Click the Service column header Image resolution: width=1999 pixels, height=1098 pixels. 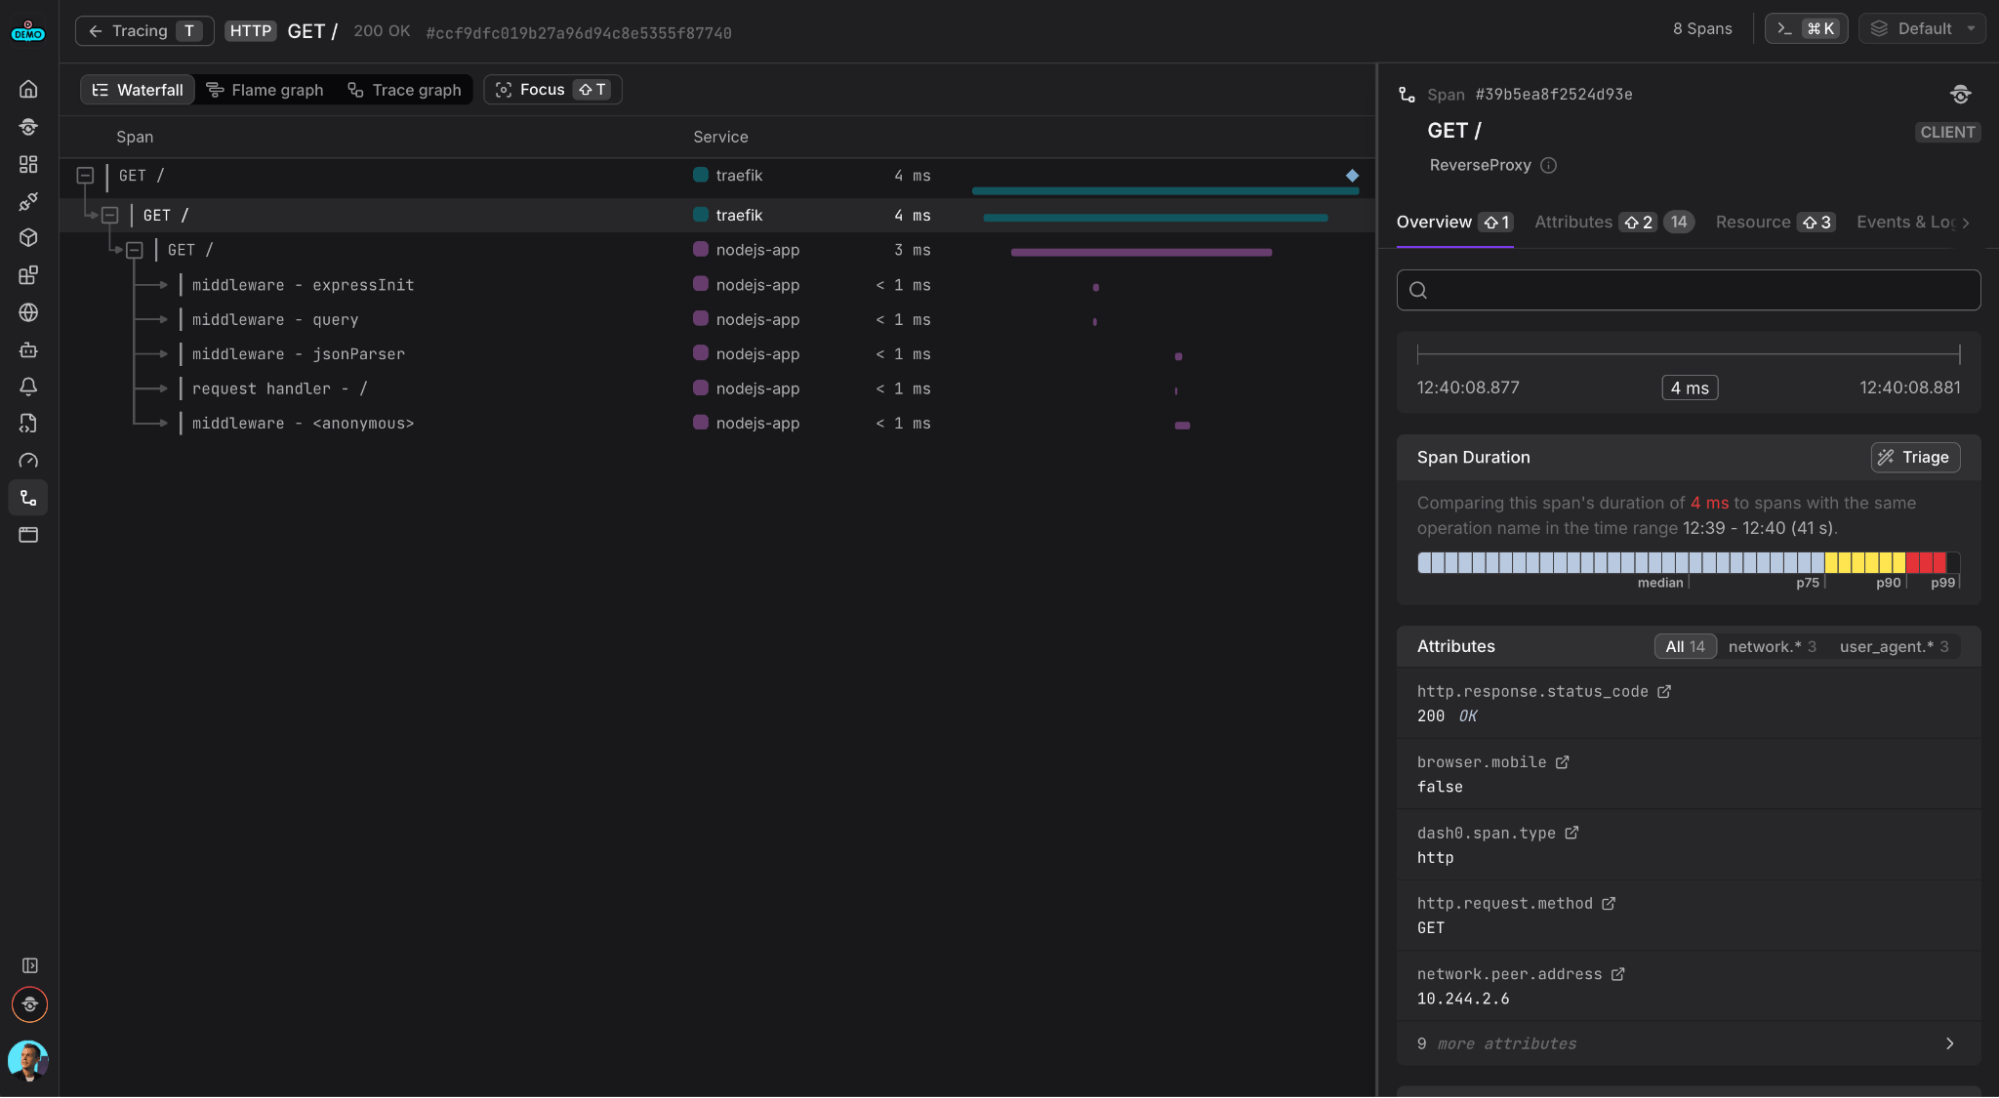click(x=720, y=137)
